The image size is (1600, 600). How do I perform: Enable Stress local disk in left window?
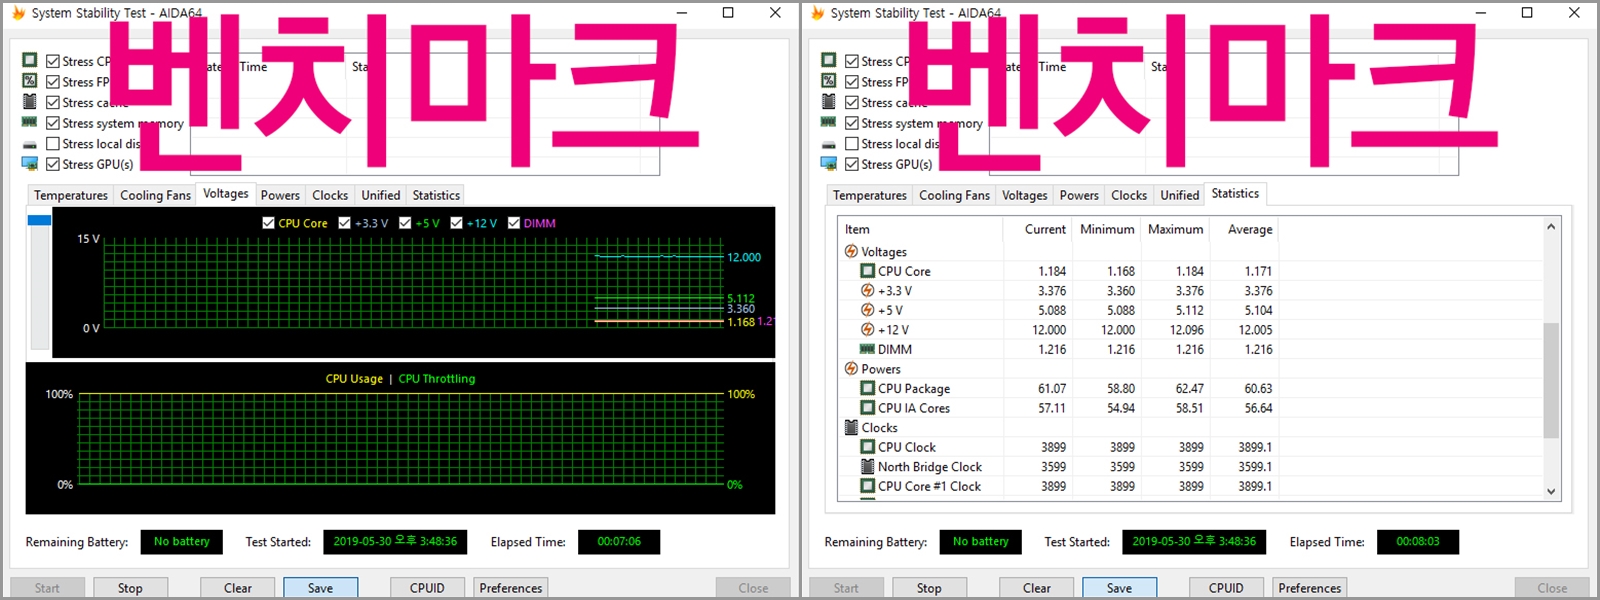tap(53, 144)
